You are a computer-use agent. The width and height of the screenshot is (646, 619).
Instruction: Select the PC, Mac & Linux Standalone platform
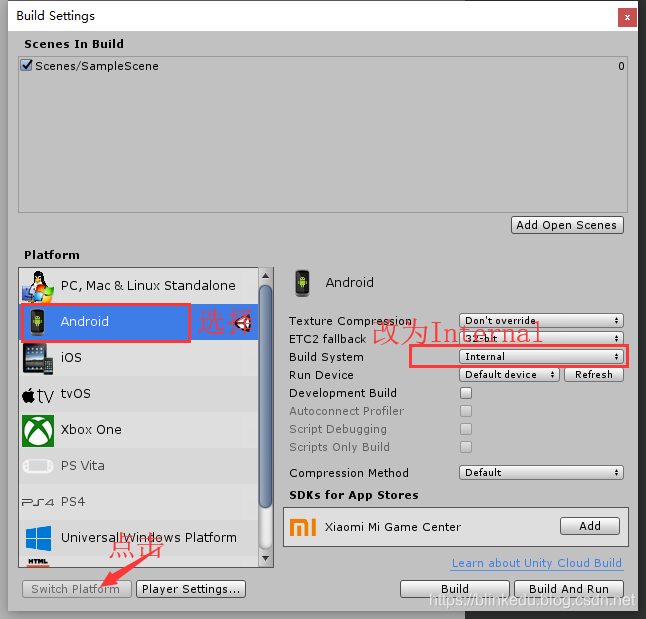(x=139, y=286)
